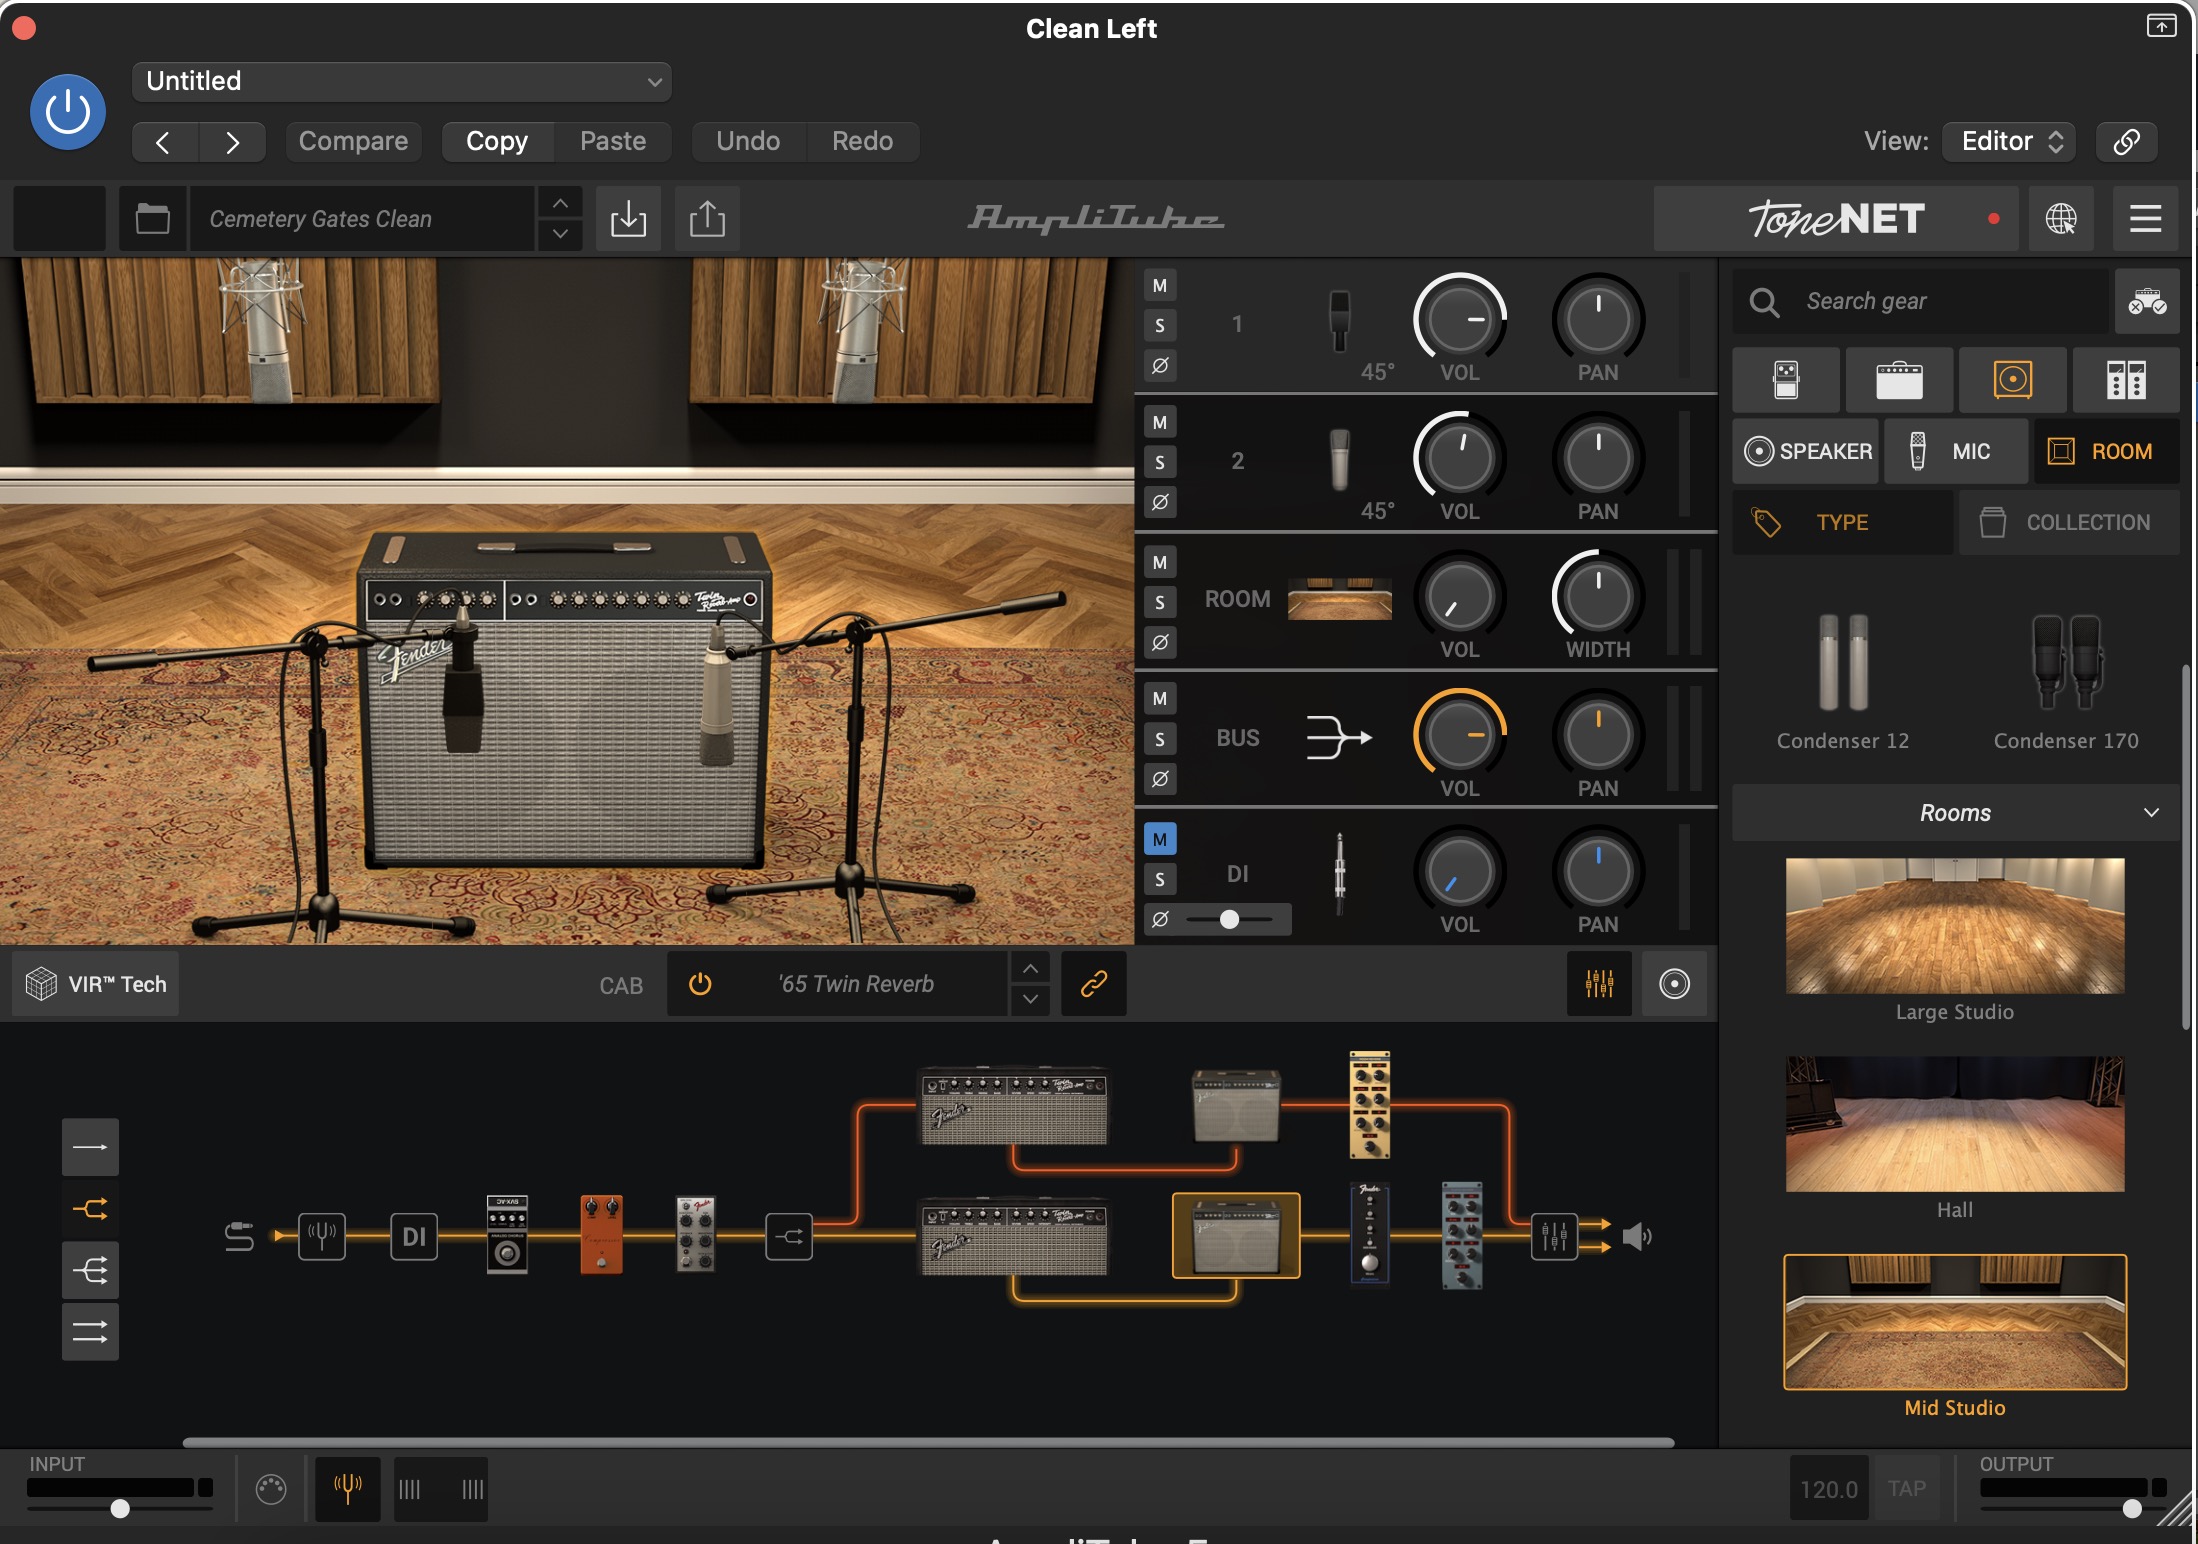
Task: Invert phase on the DI channel
Action: tap(1160, 919)
